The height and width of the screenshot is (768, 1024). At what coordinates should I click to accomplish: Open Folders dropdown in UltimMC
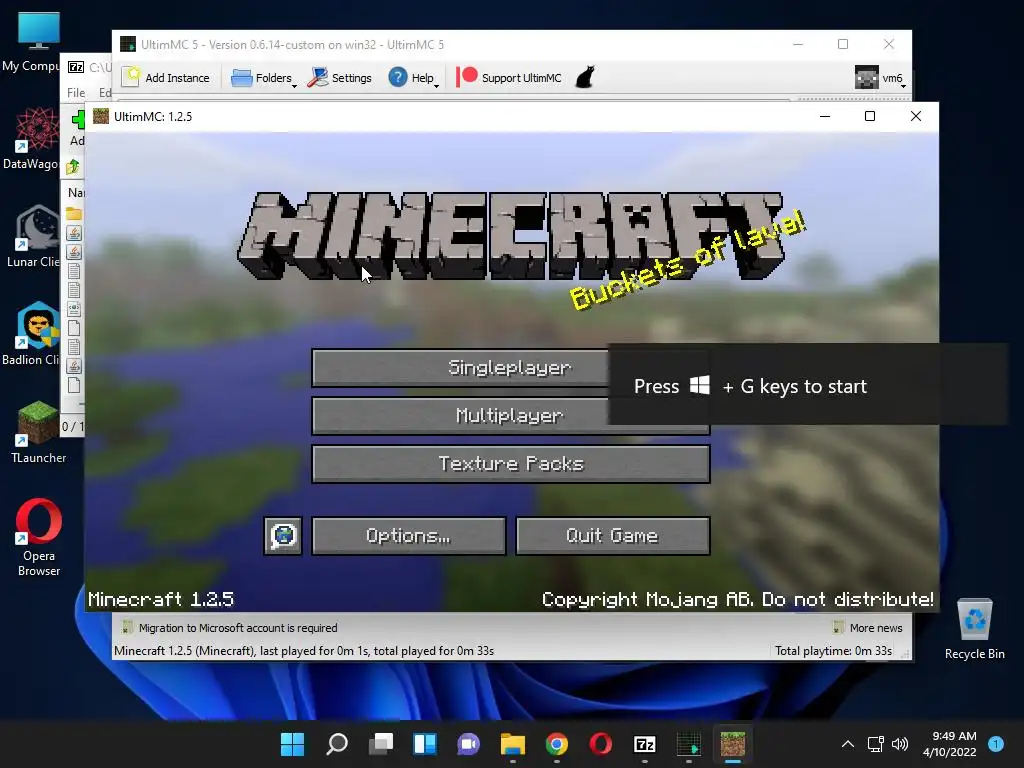pos(264,78)
